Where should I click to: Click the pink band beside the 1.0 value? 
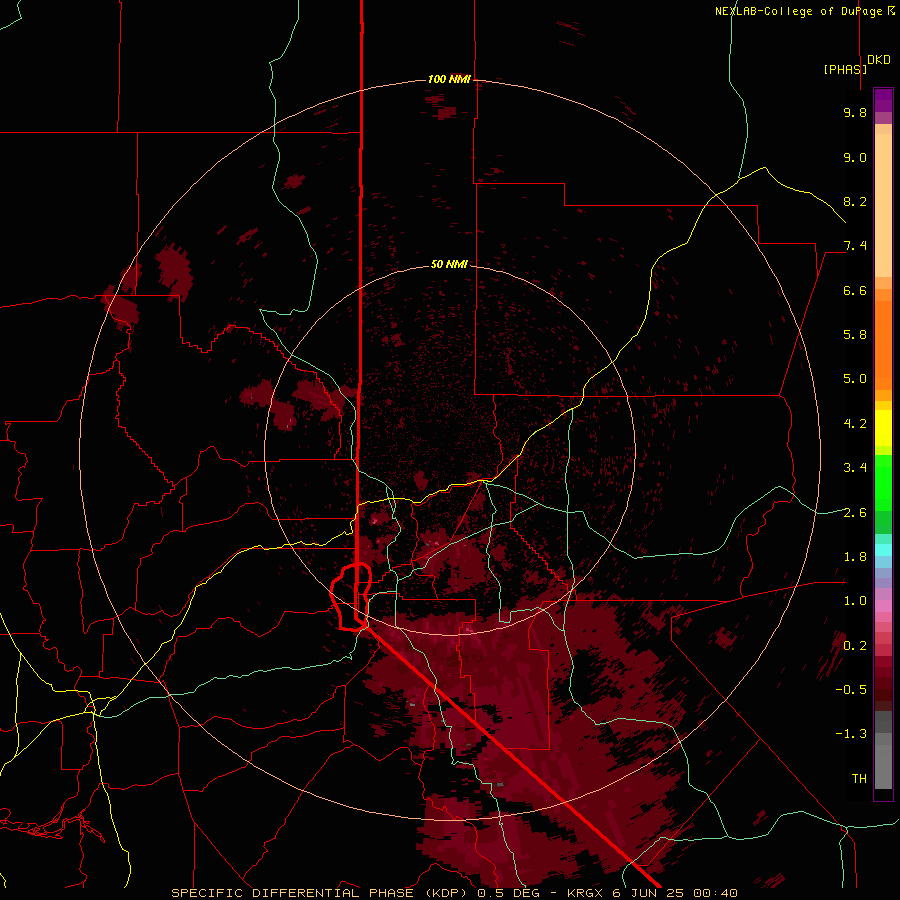pos(883,606)
